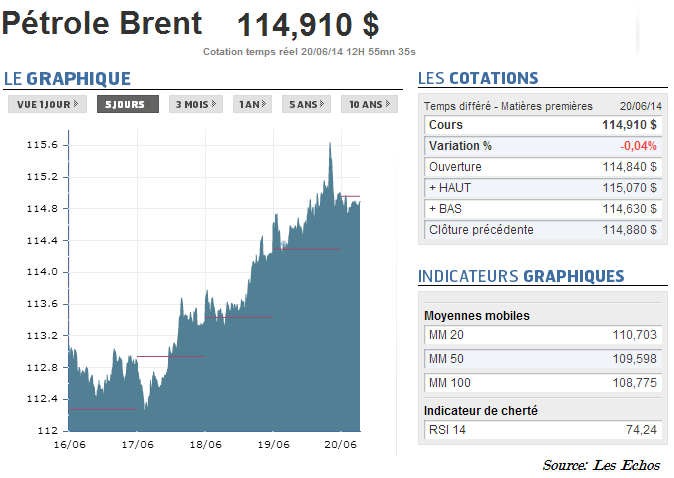
Task: Click the Variation % label
Action: click(x=460, y=146)
